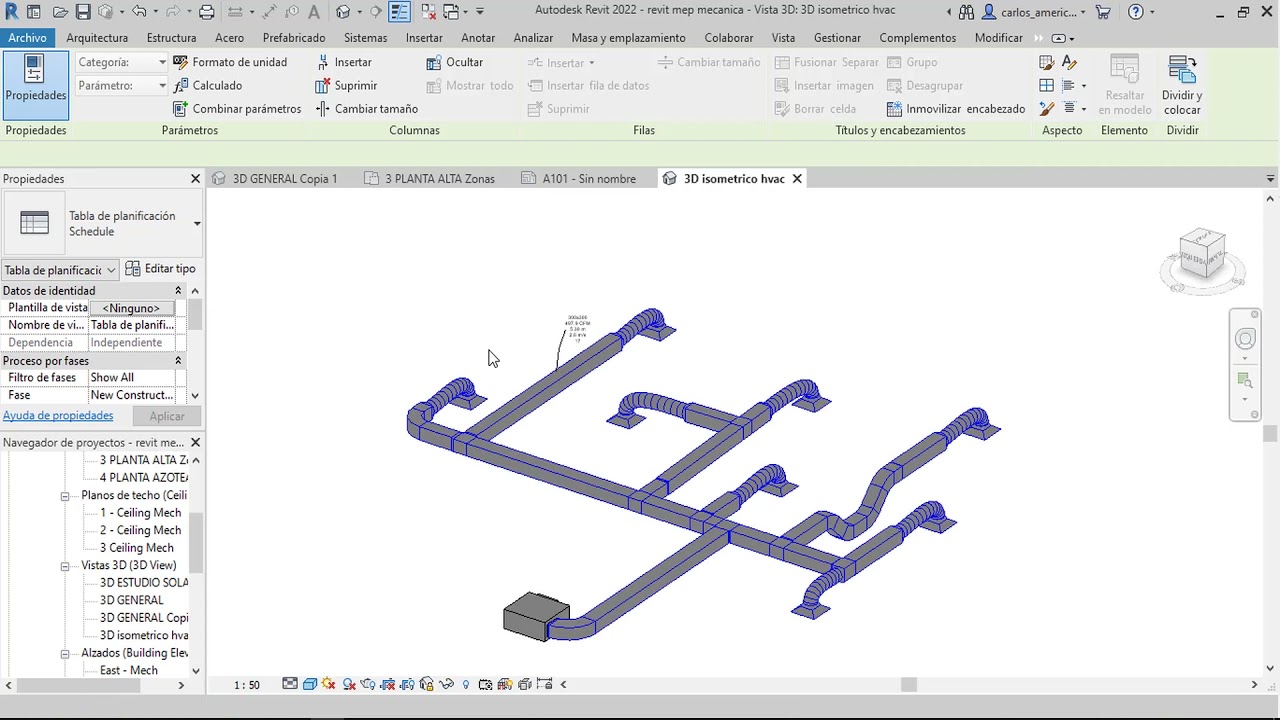Click Dividir y colocar button
The width and height of the screenshot is (1280, 720).
1182,85
